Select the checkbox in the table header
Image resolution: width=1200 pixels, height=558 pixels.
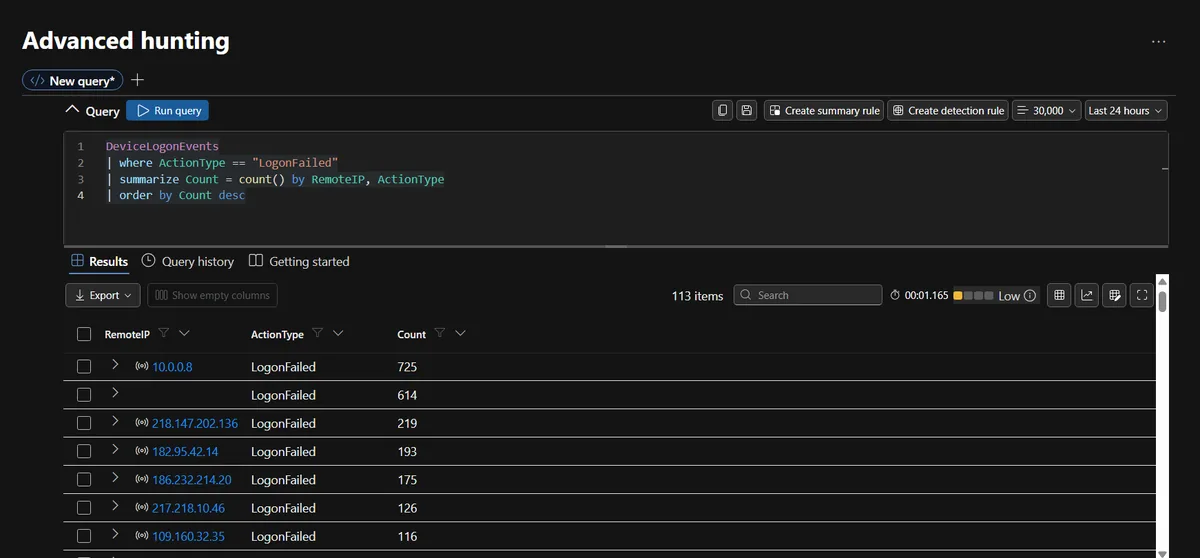84,334
